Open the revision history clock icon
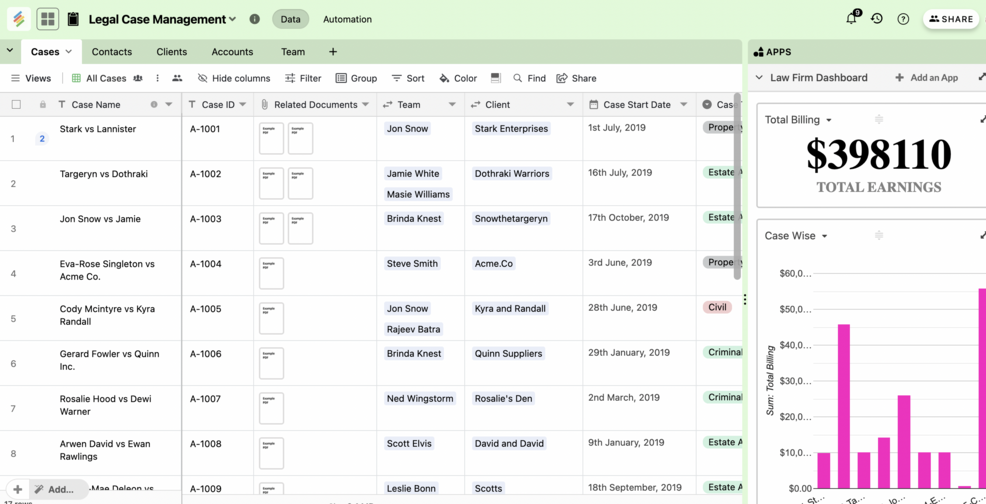Screen dimensions: 986x504 coord(877,19)
